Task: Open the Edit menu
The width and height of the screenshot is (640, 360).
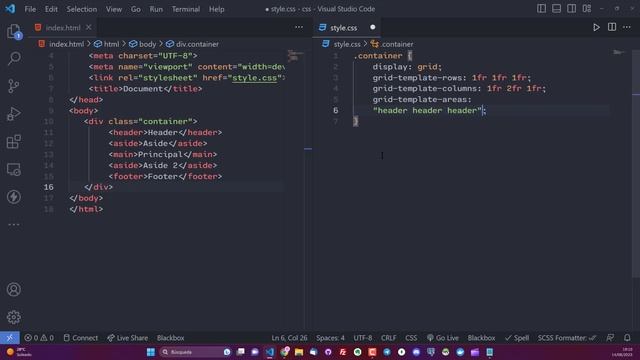Action: (x=51, y=9)
